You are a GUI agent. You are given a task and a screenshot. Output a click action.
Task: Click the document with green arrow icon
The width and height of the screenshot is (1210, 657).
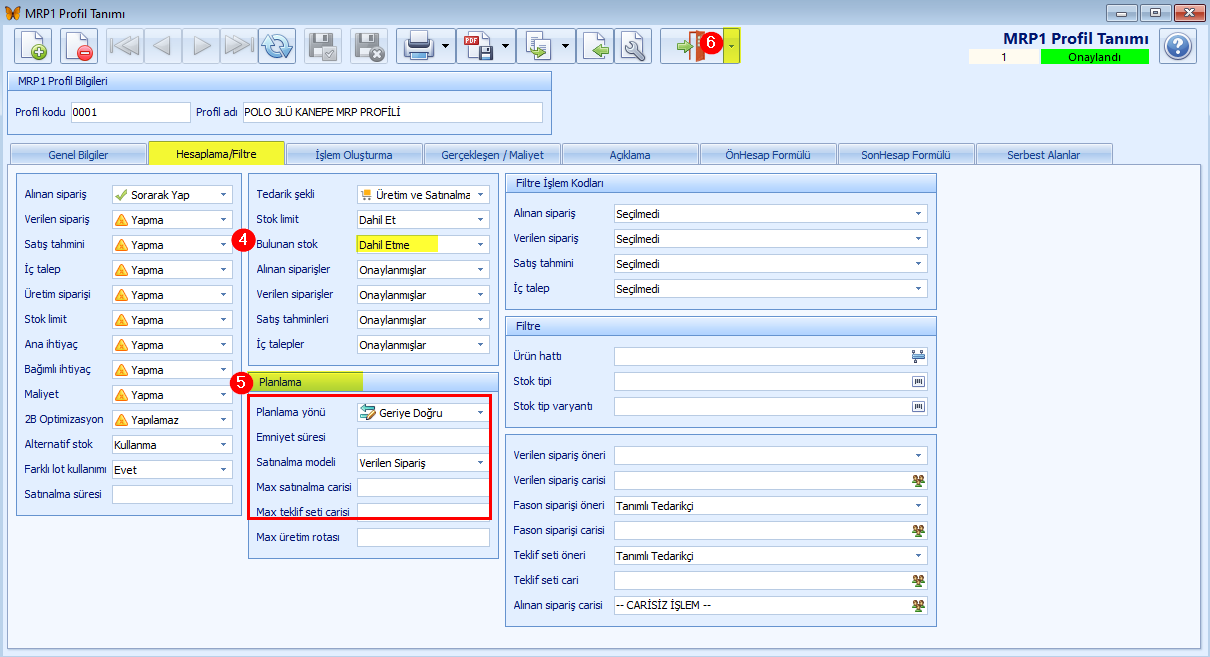(x=595, y=46)
